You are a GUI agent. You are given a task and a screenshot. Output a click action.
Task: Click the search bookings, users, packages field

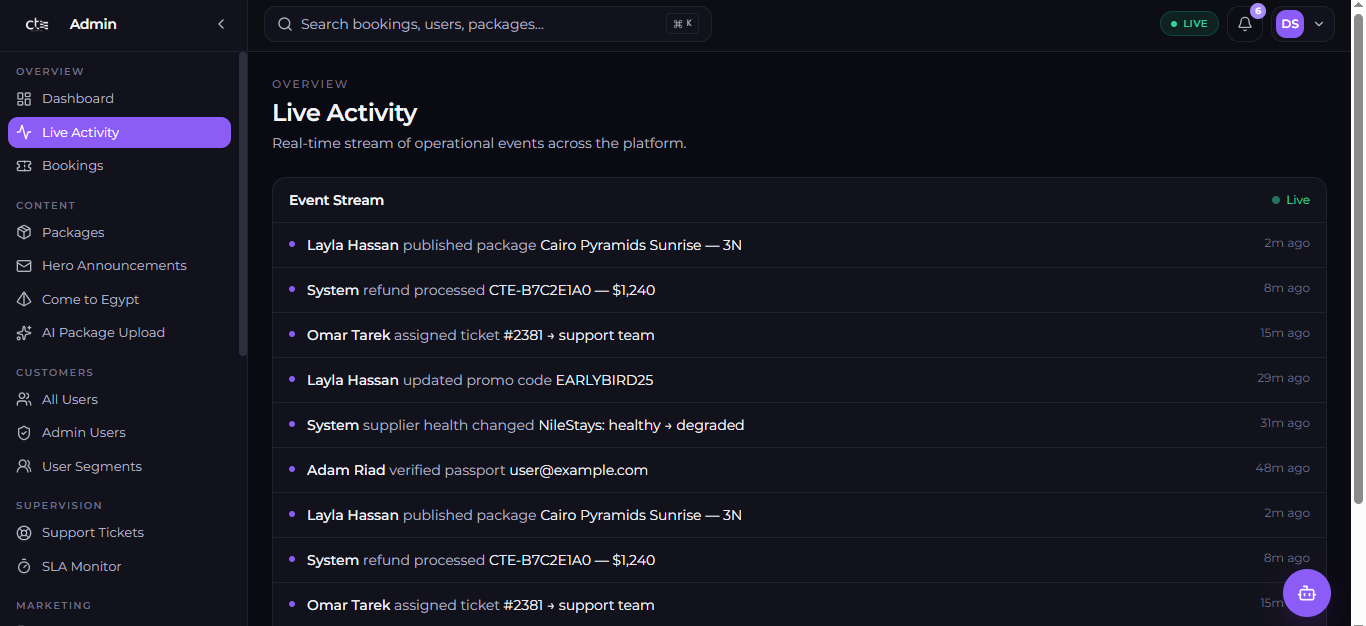(x=488, y=24)
